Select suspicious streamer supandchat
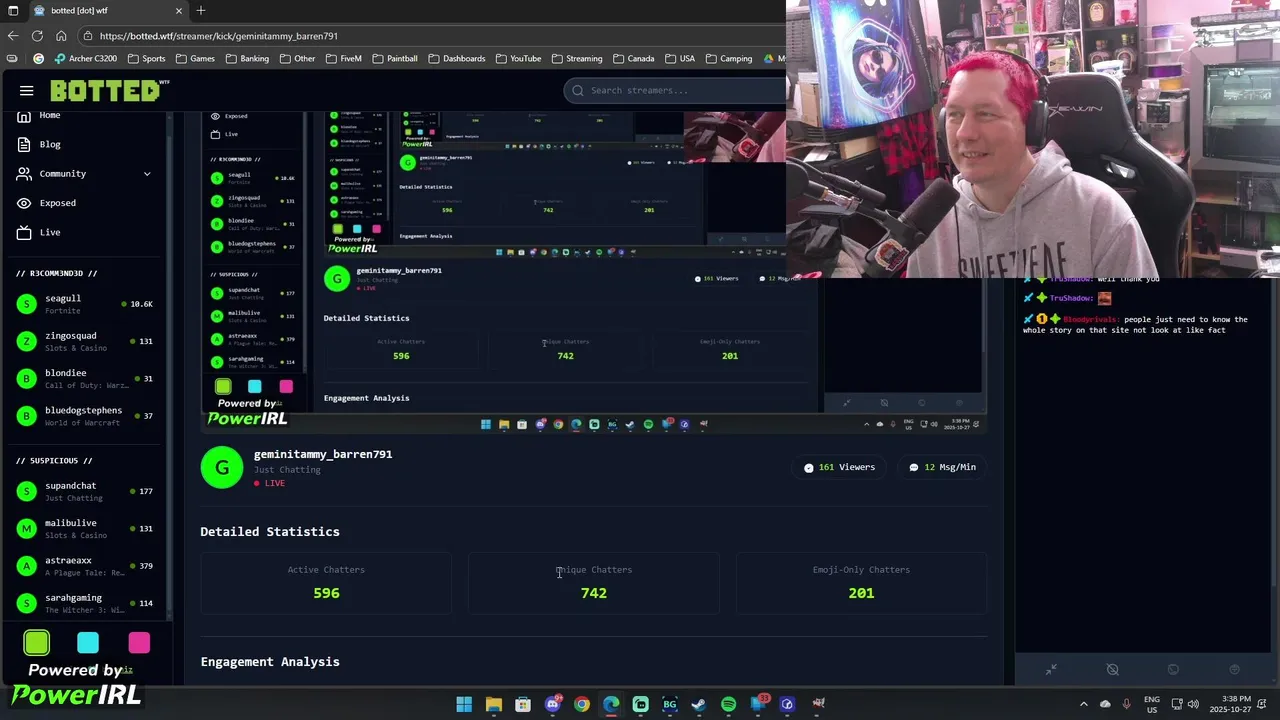 85,491
